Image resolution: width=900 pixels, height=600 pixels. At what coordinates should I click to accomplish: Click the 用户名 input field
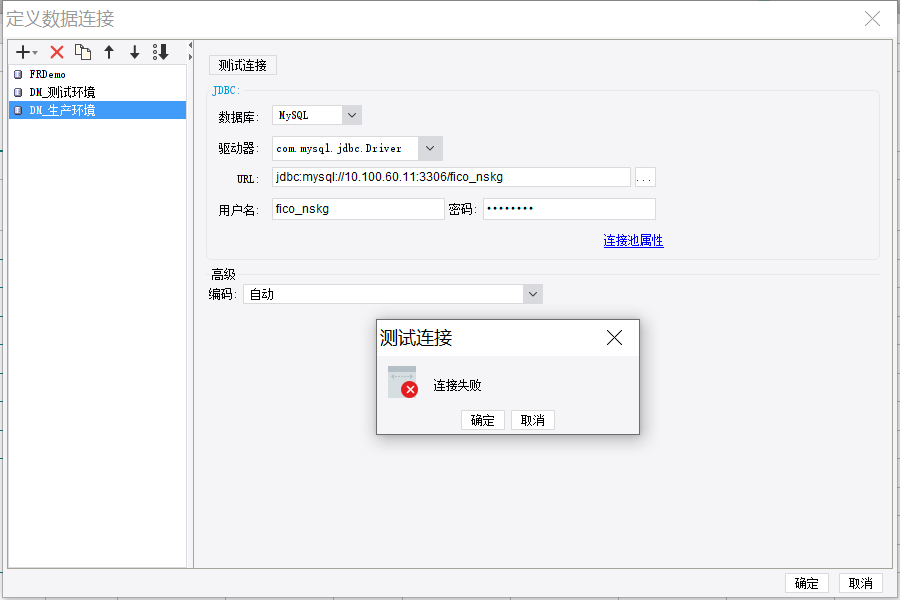[358, 209]
